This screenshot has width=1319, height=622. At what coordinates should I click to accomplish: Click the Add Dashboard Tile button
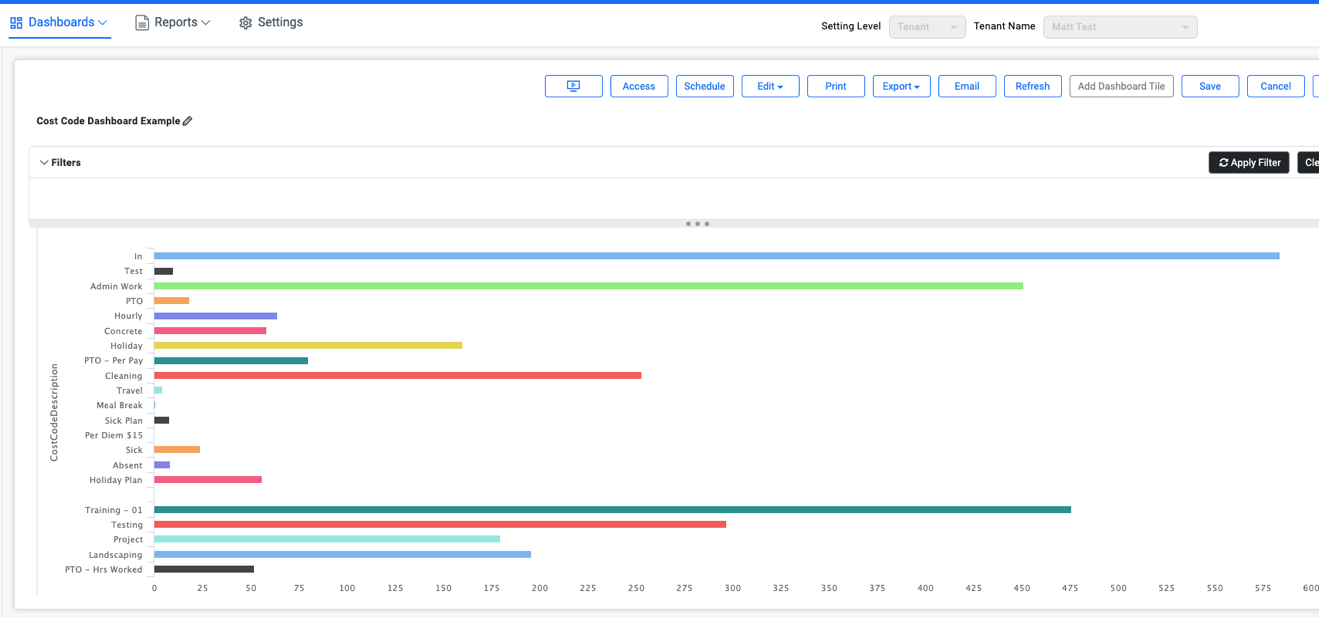1121,86
